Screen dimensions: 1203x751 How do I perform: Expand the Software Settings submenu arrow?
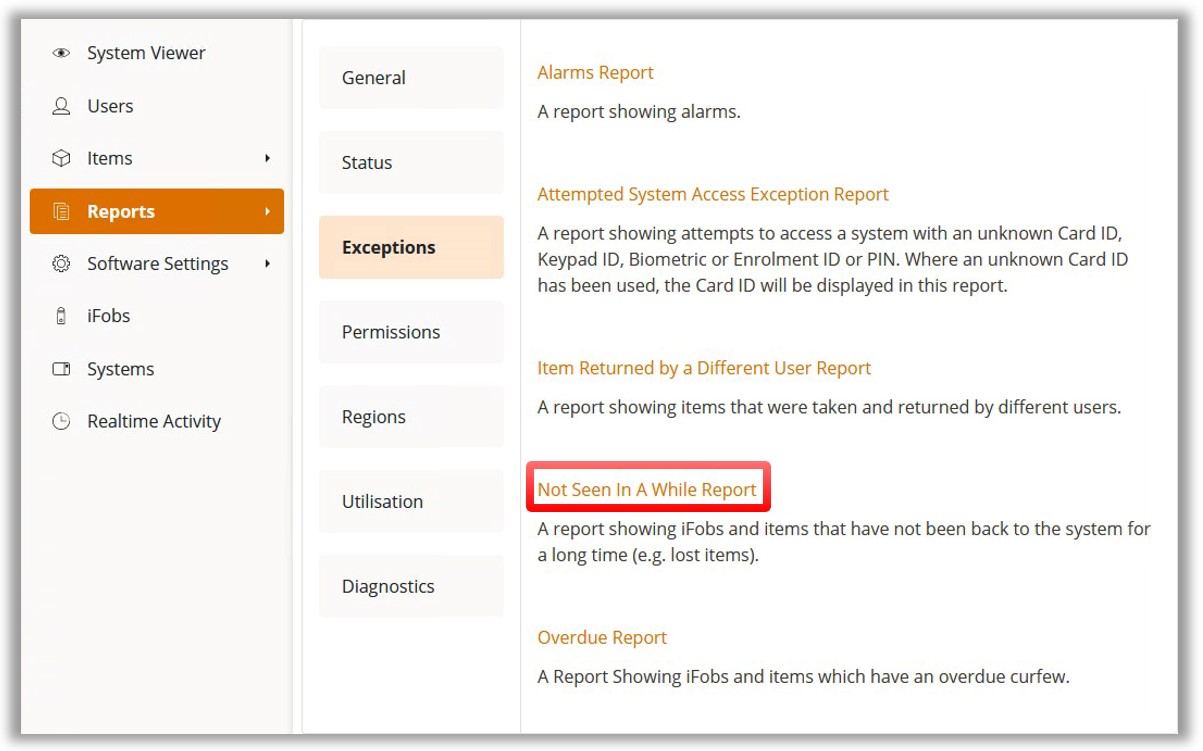267,264
